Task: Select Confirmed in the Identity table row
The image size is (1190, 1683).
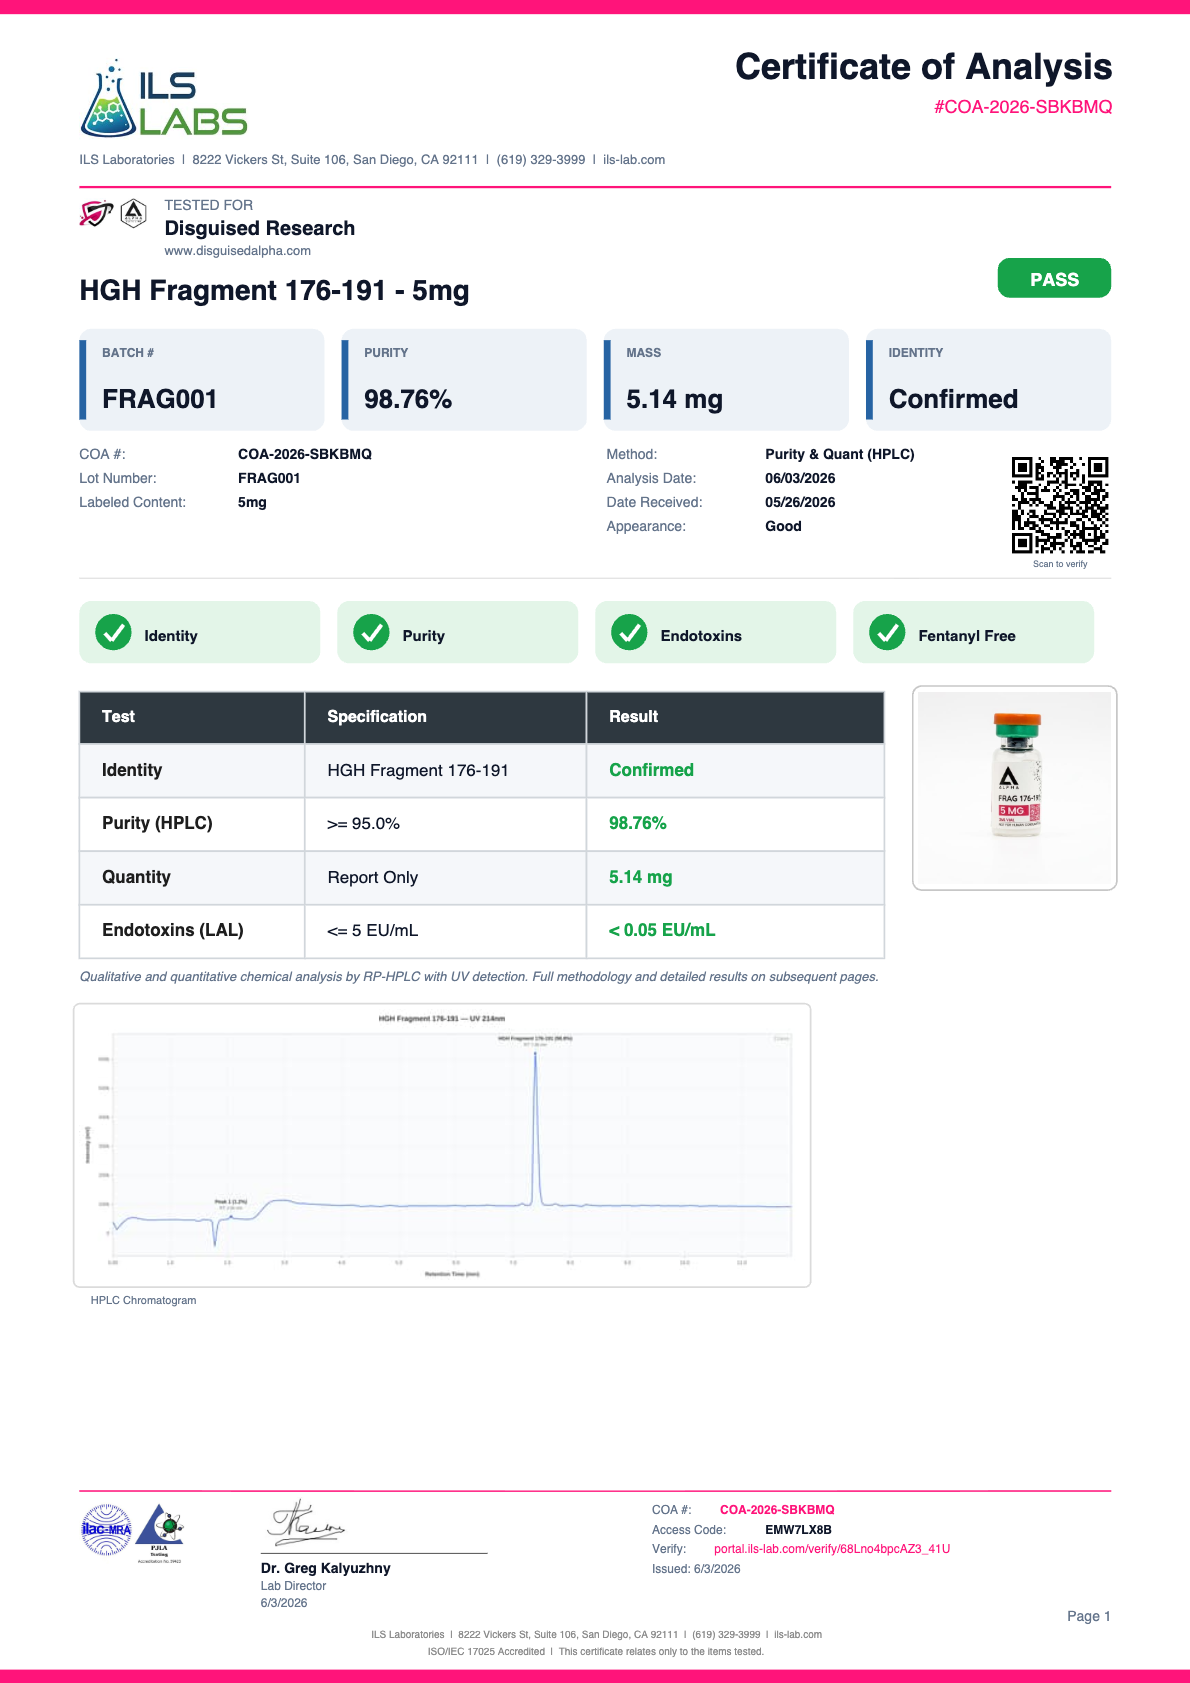Action: click(651, 770)
